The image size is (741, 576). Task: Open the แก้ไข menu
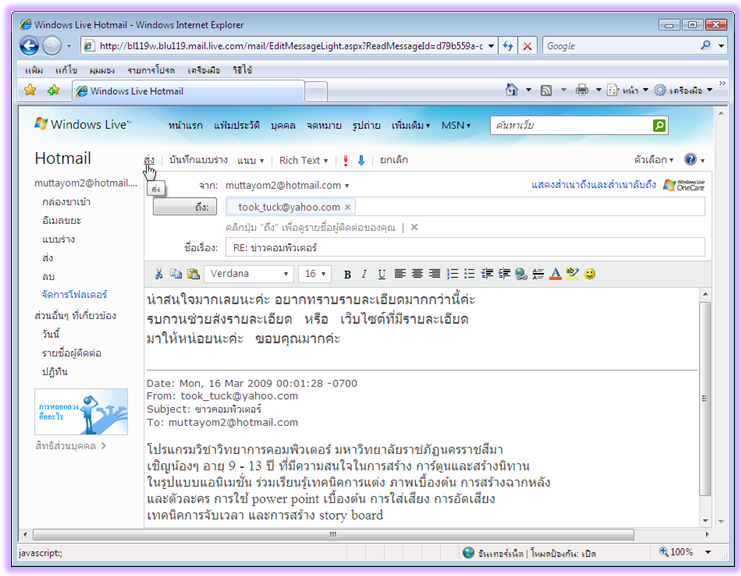click(x=66, y=70)
